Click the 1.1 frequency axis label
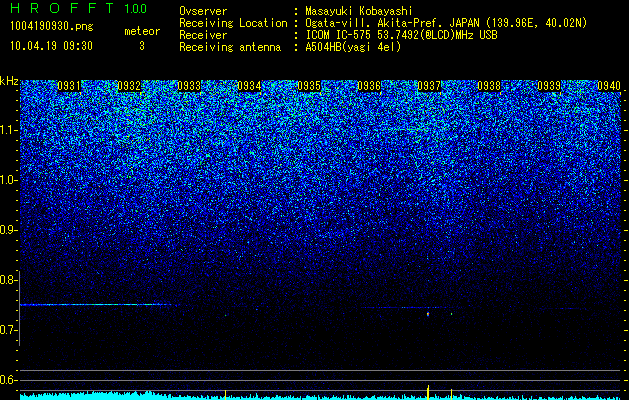Image resolution: width=629 pixels, height=400 pixels. (x=8, y=130)
